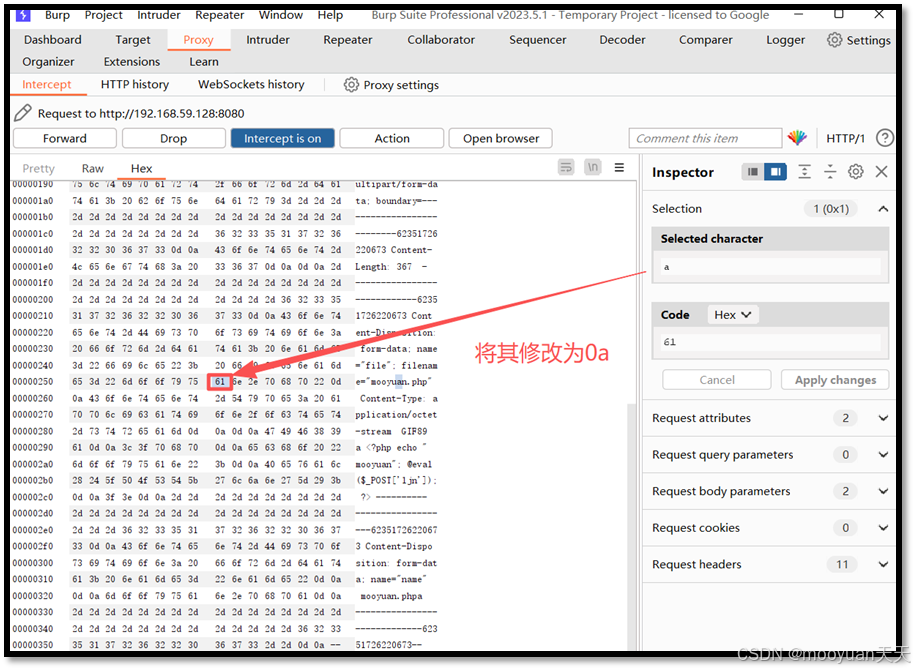Switch to the Target tab
Viewport: 915px width, 670px height.
(x=132, y=40)
